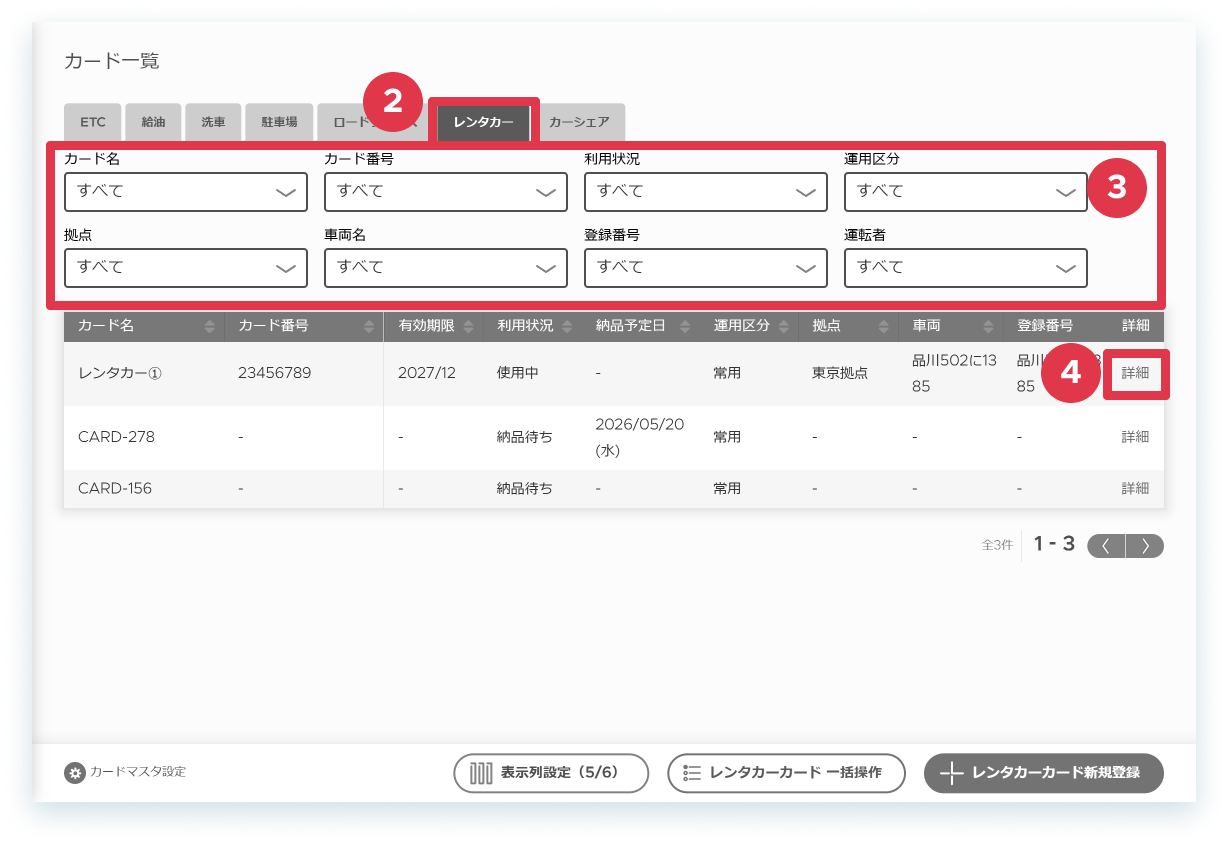Image resolution: width=1228 pixels, height=844 pixels.
Task: Sort by 利用状況 column arrows
Action: click(x=567, y=326)
